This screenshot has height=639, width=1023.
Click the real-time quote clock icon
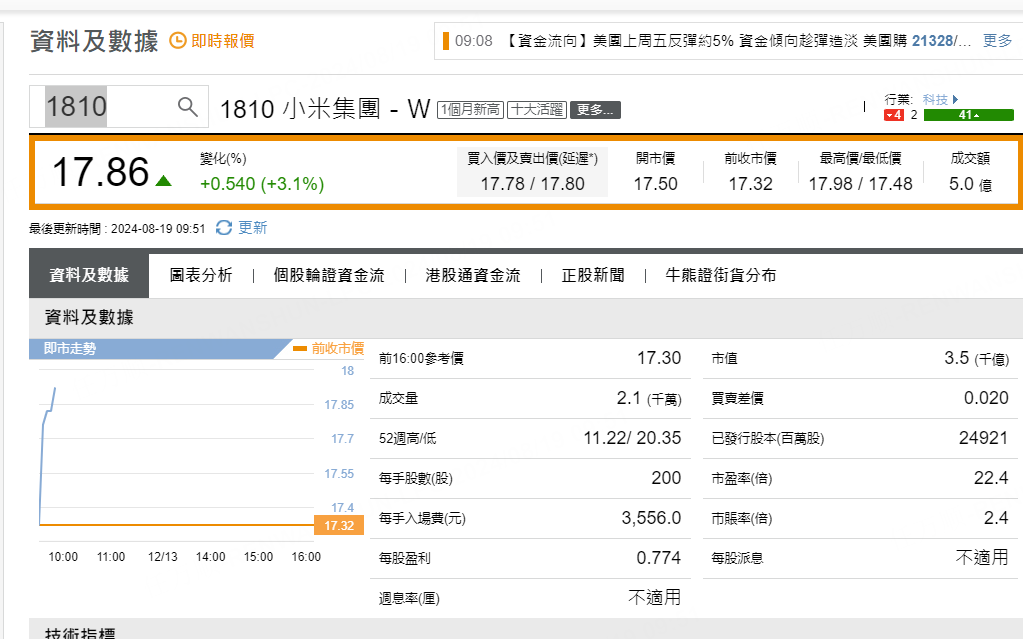tap(177, 40)
